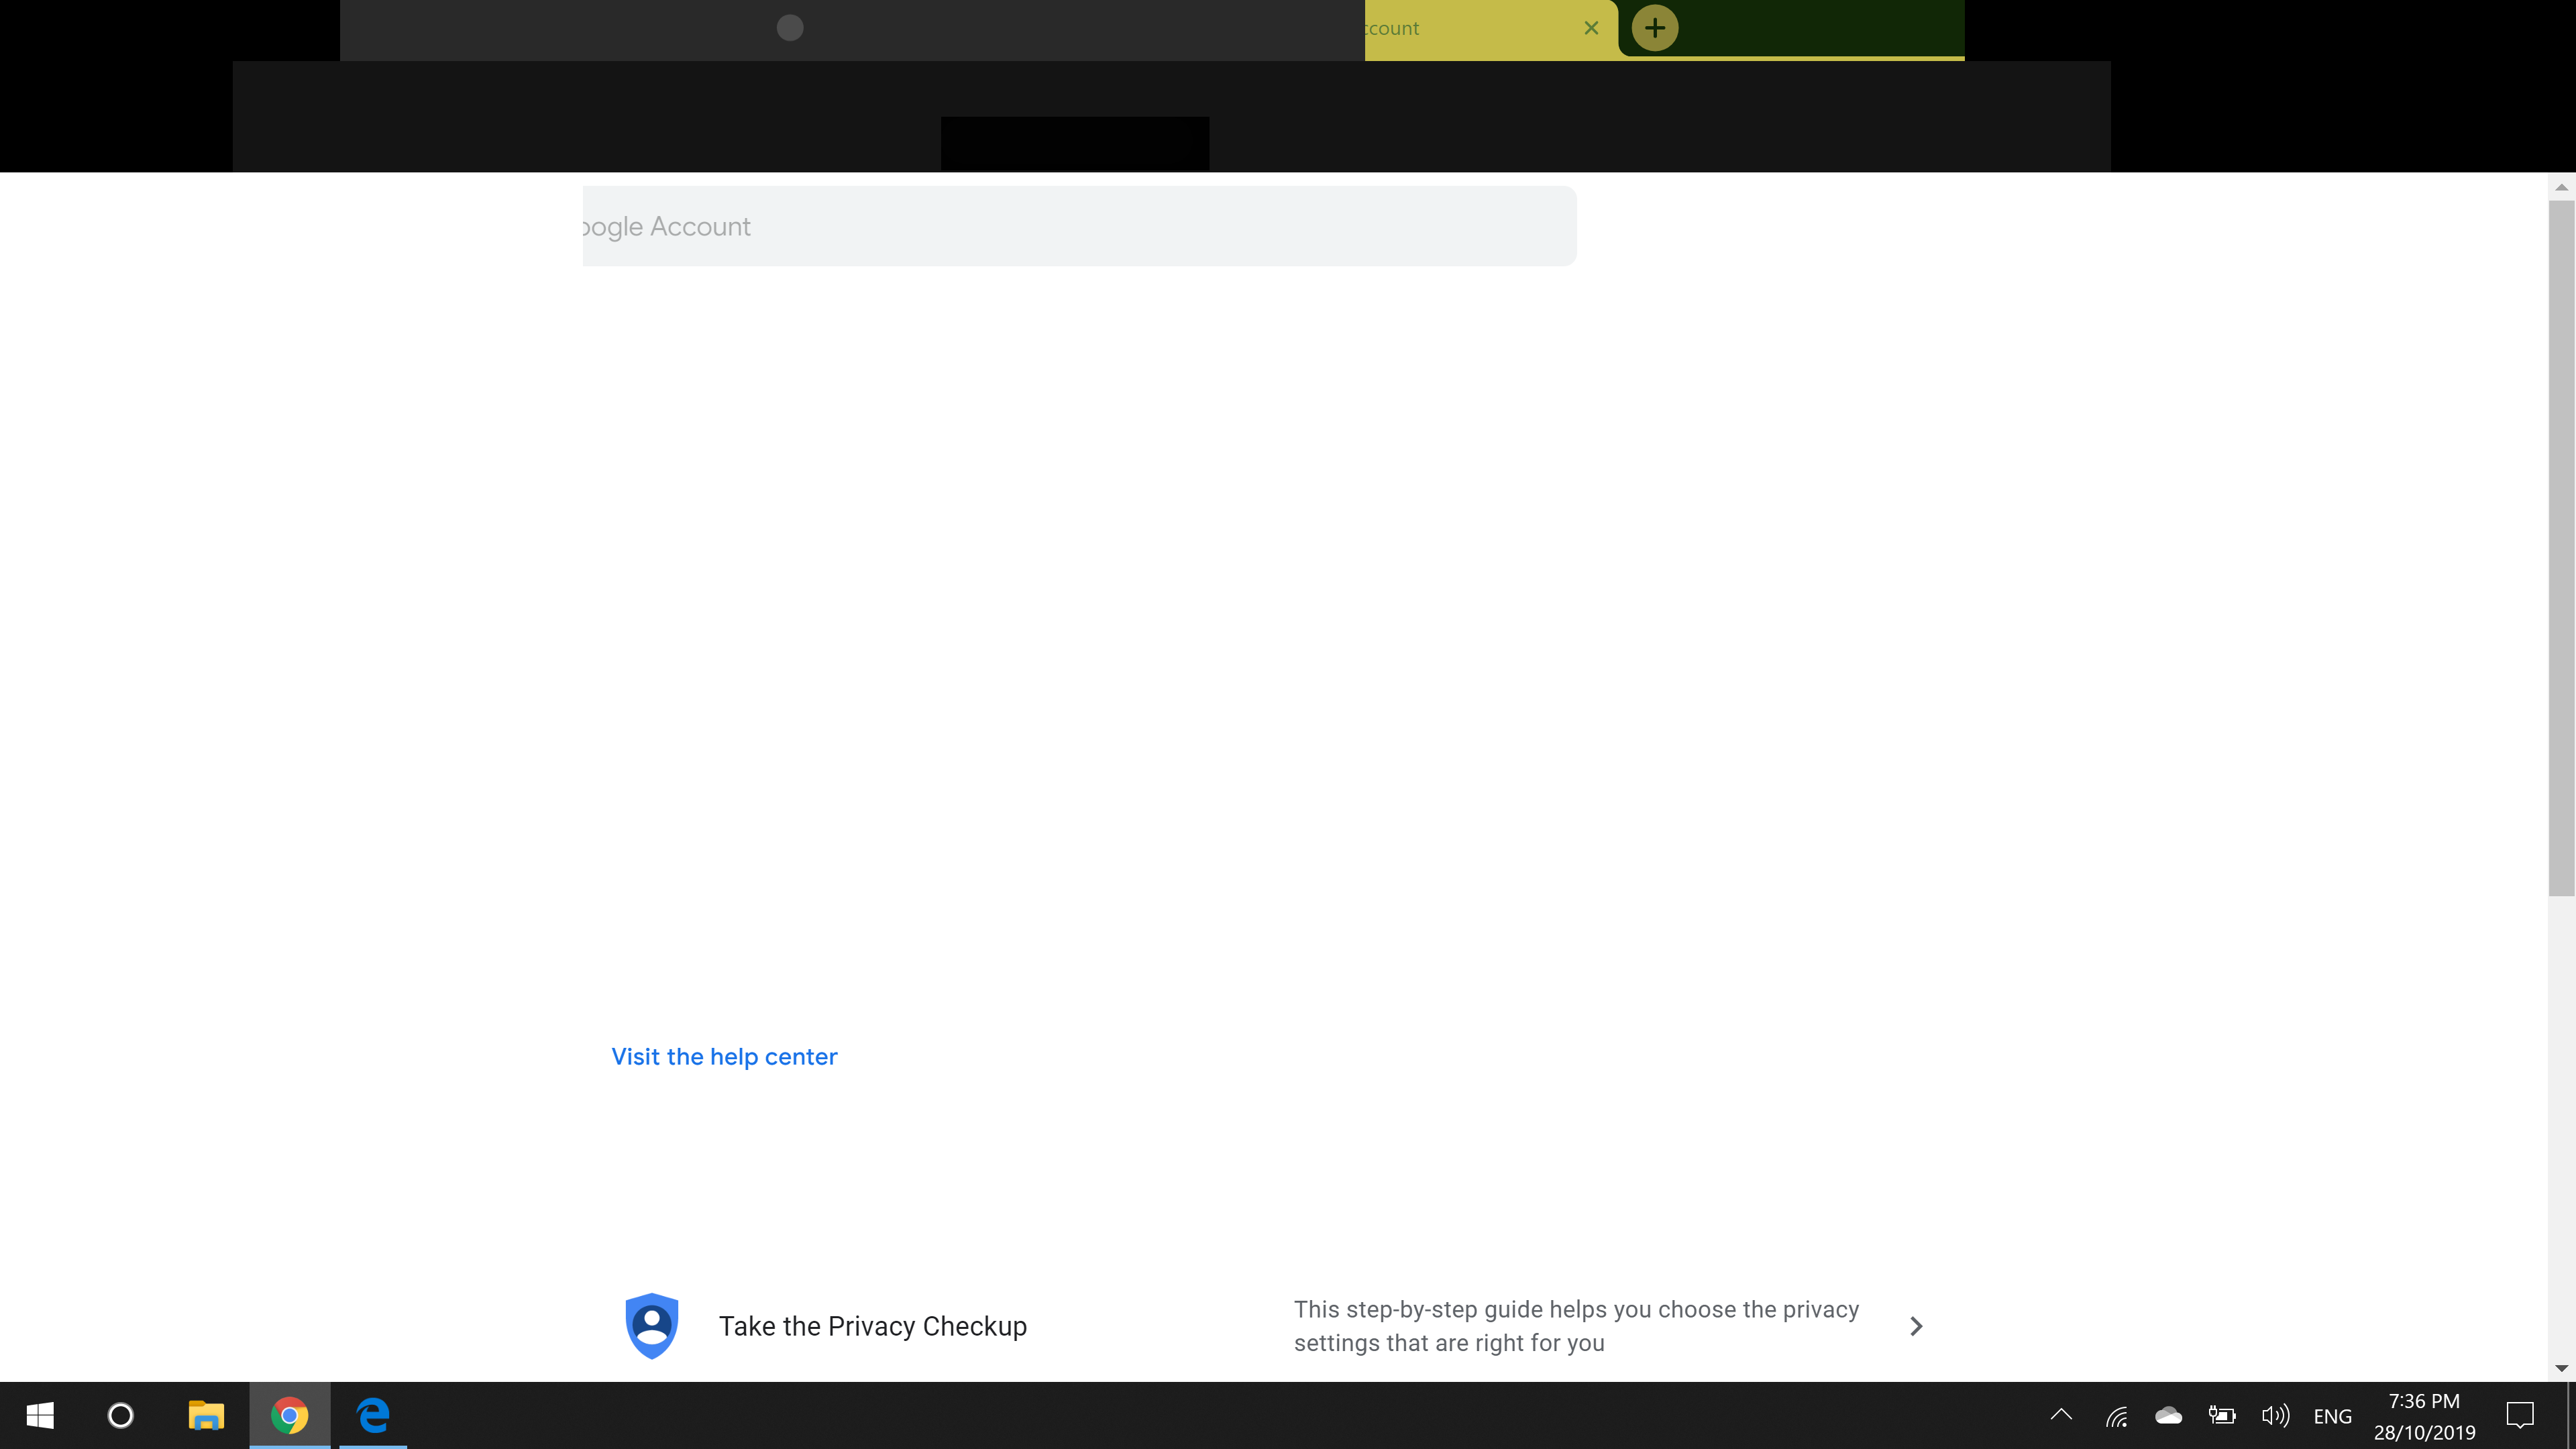The image size is (2576, 1449).
Task: Click the Search Google Account field
Action: click(x=1079, y=226)
